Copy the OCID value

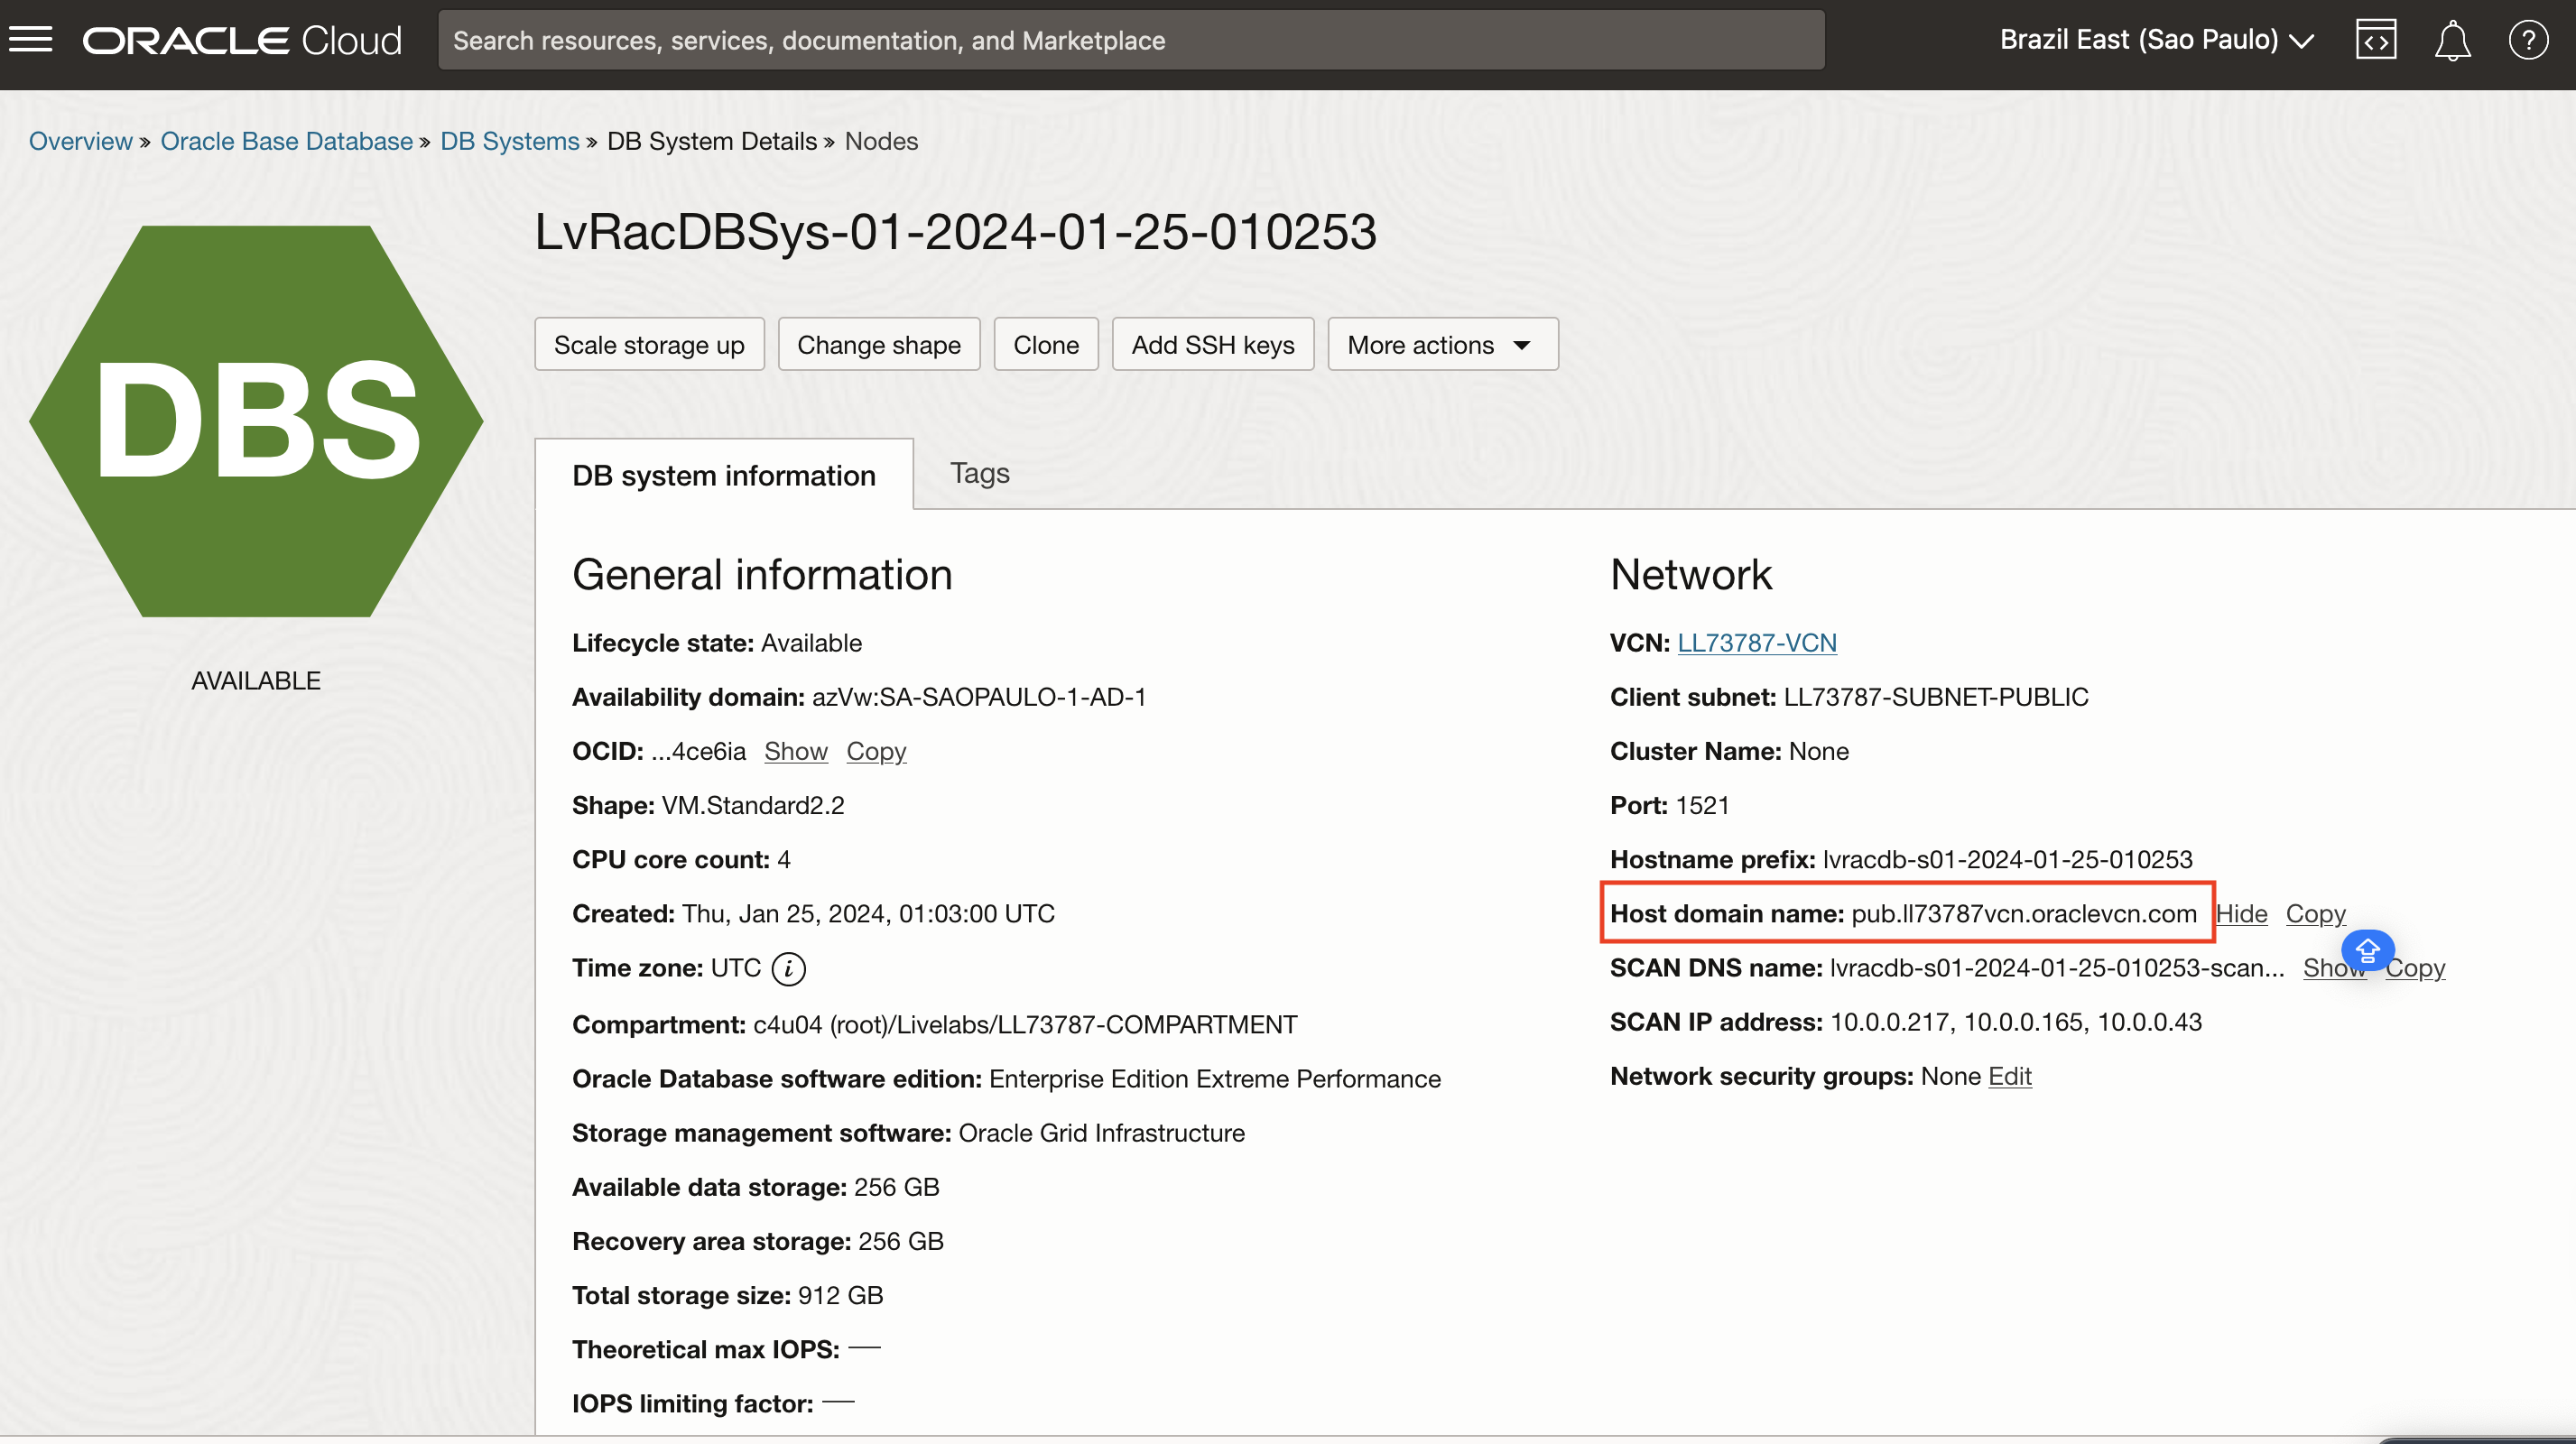876,751
